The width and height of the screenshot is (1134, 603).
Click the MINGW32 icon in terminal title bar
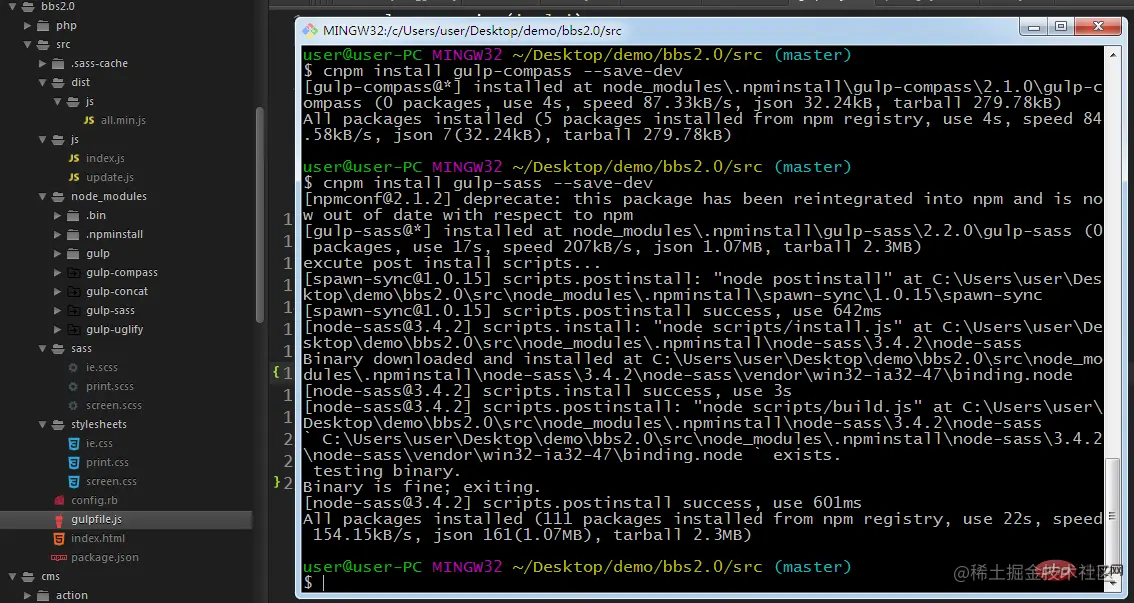[x=310, y=30]
